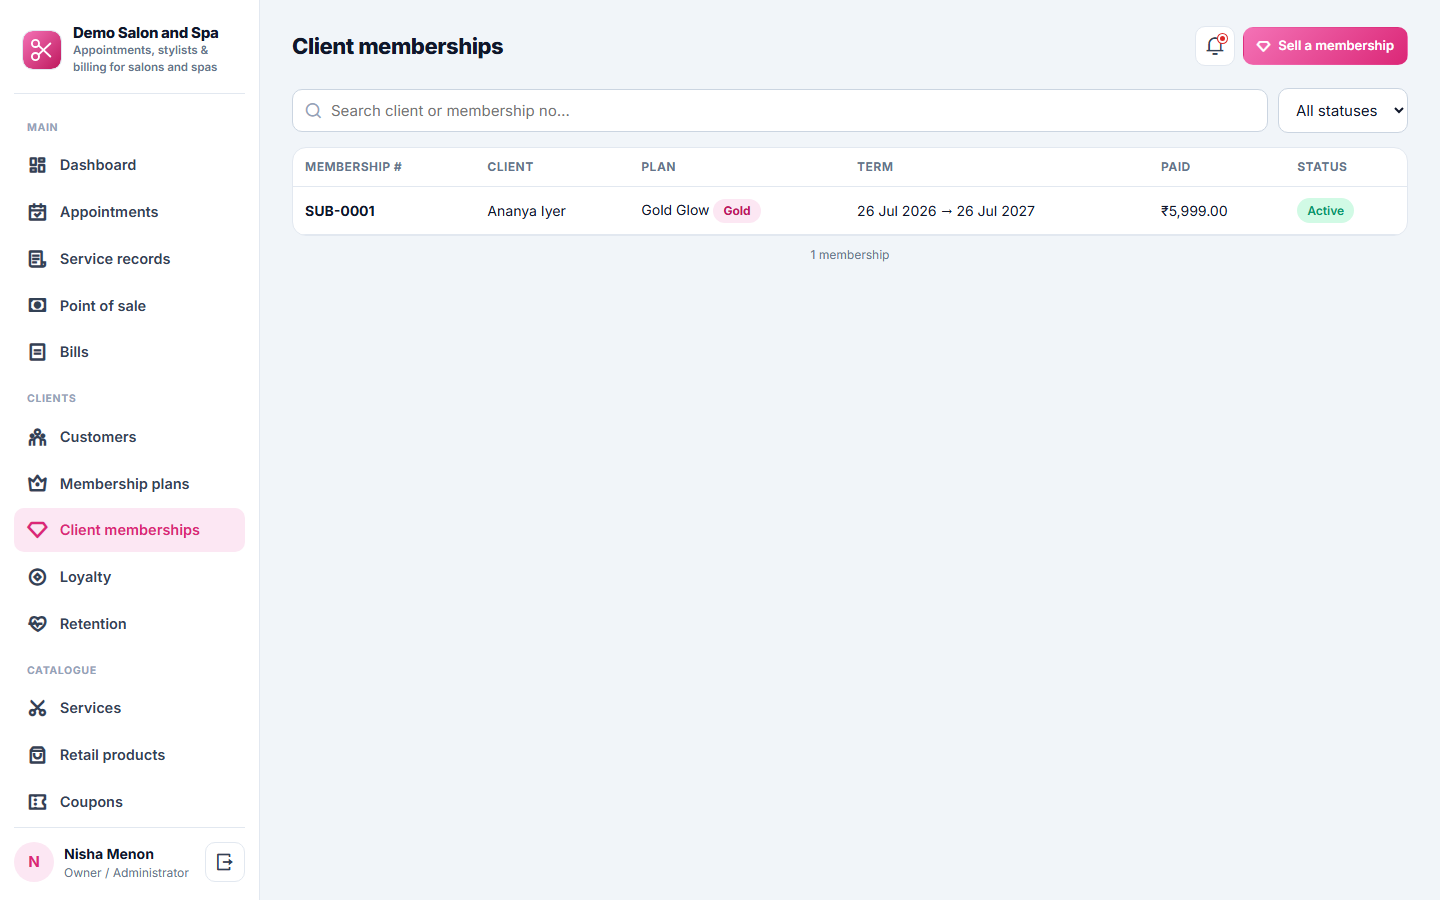This screenshot has height=900, width=1440.
Task: Click the Services scissors icon
Action: pos(38,708)
